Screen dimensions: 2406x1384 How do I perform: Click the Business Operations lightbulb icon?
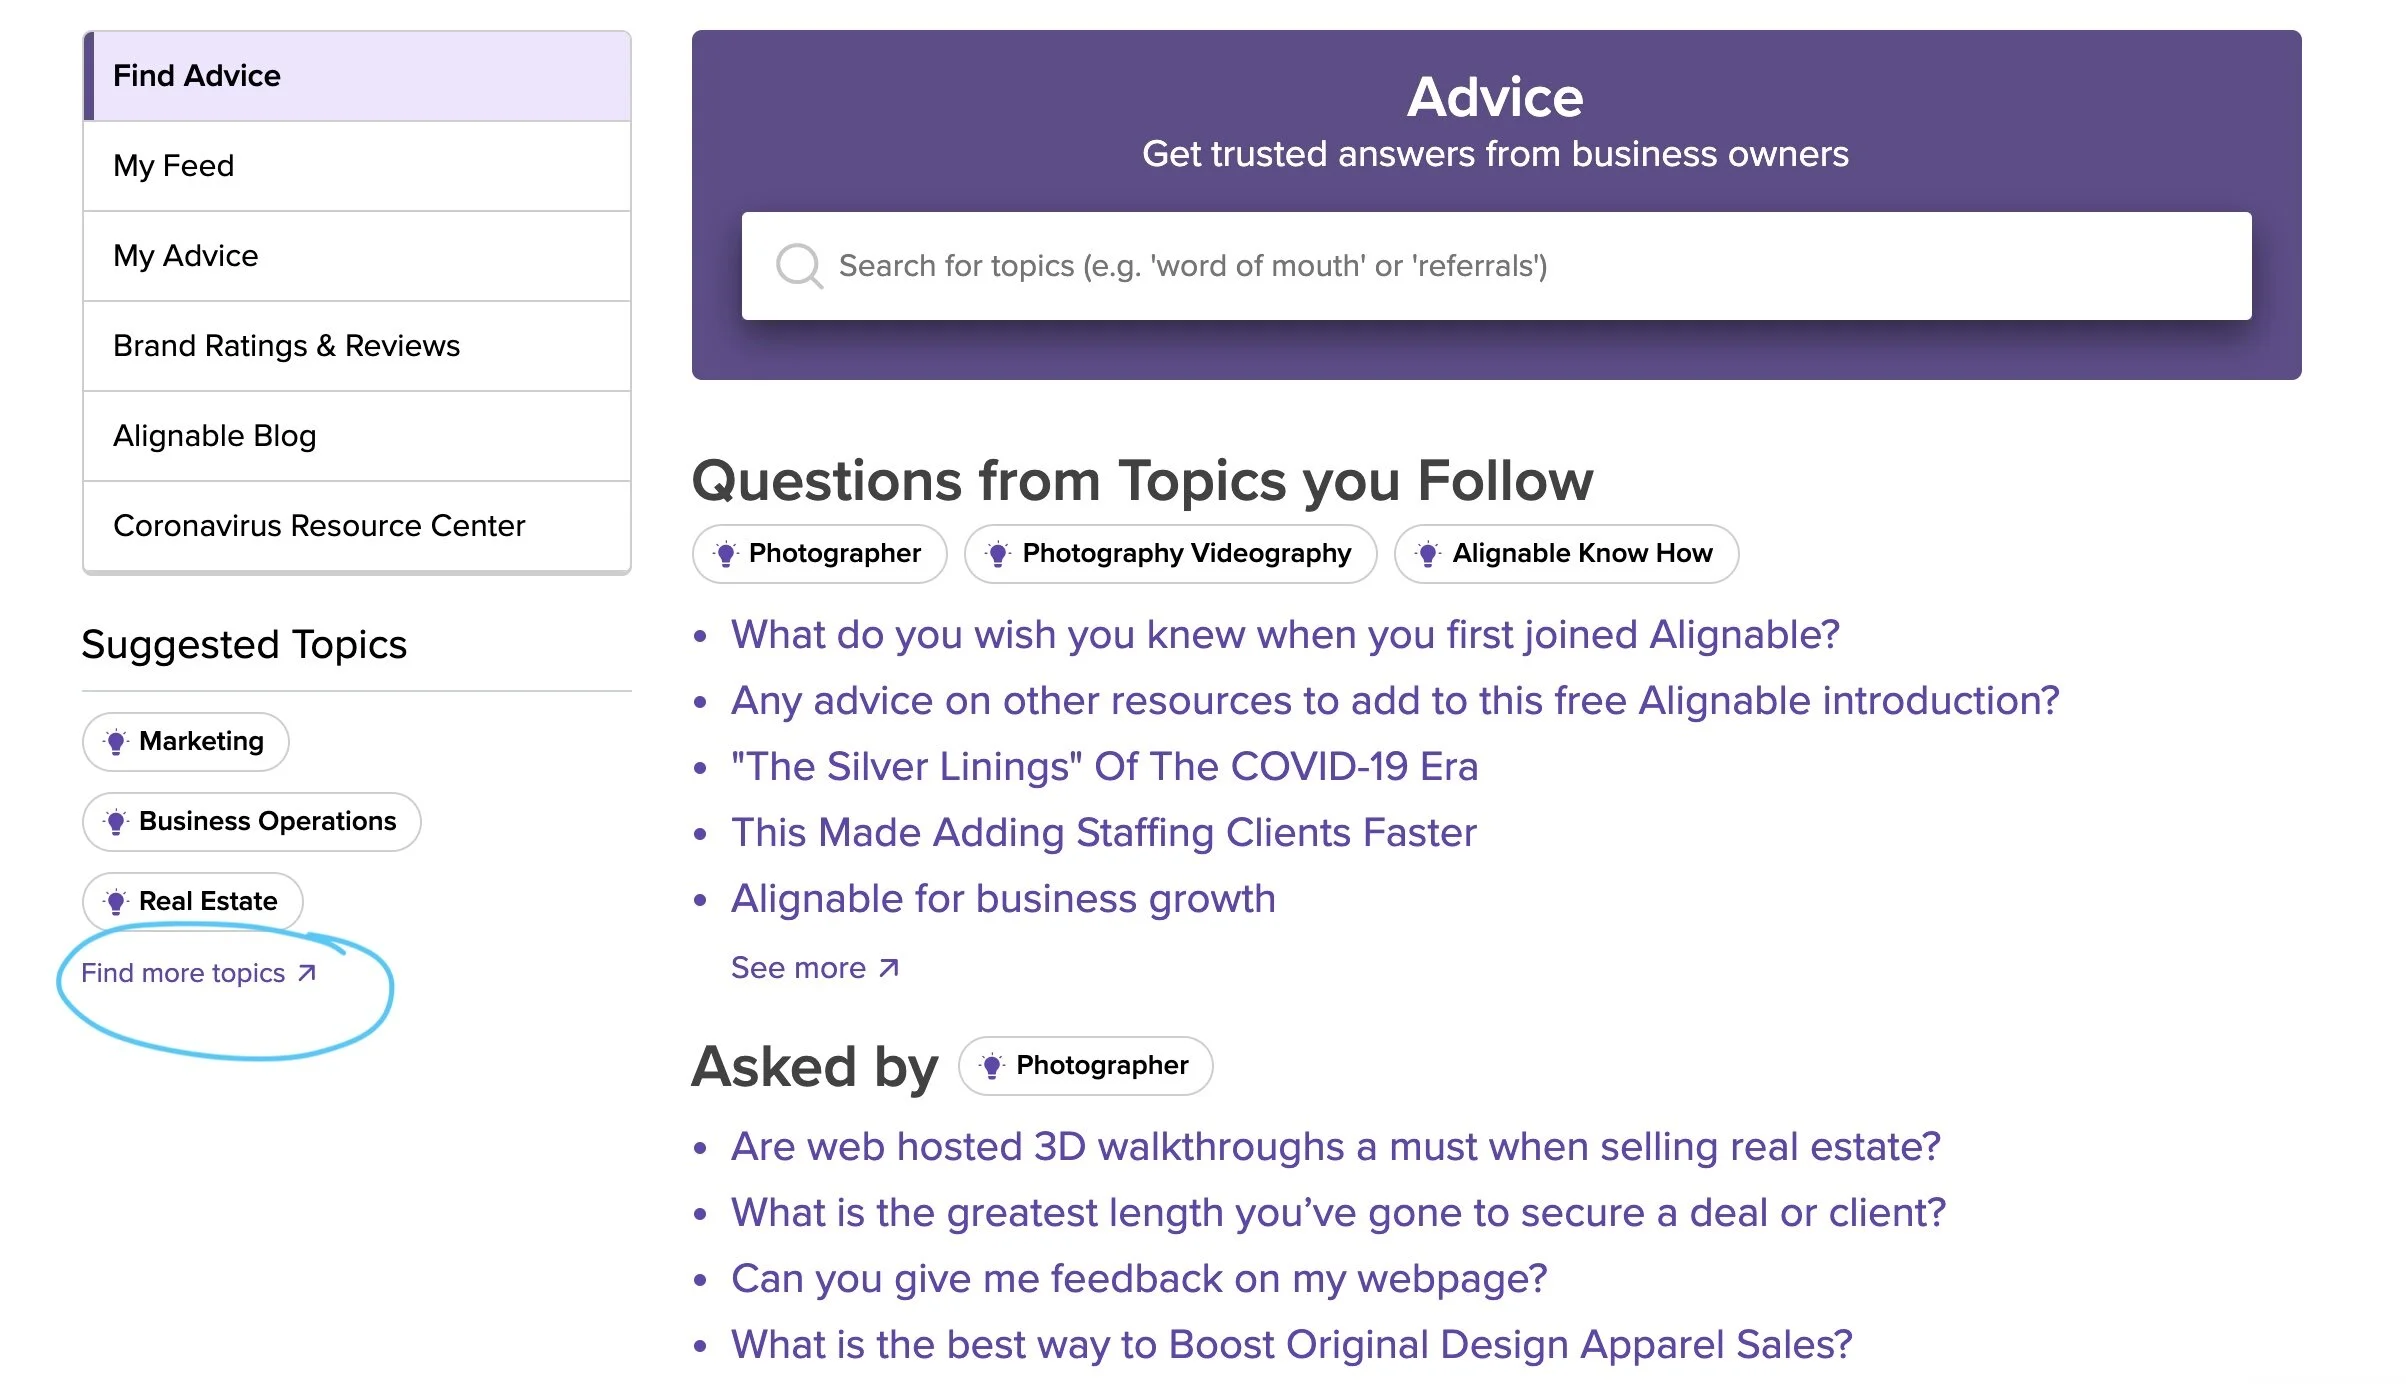pos(116,822)
